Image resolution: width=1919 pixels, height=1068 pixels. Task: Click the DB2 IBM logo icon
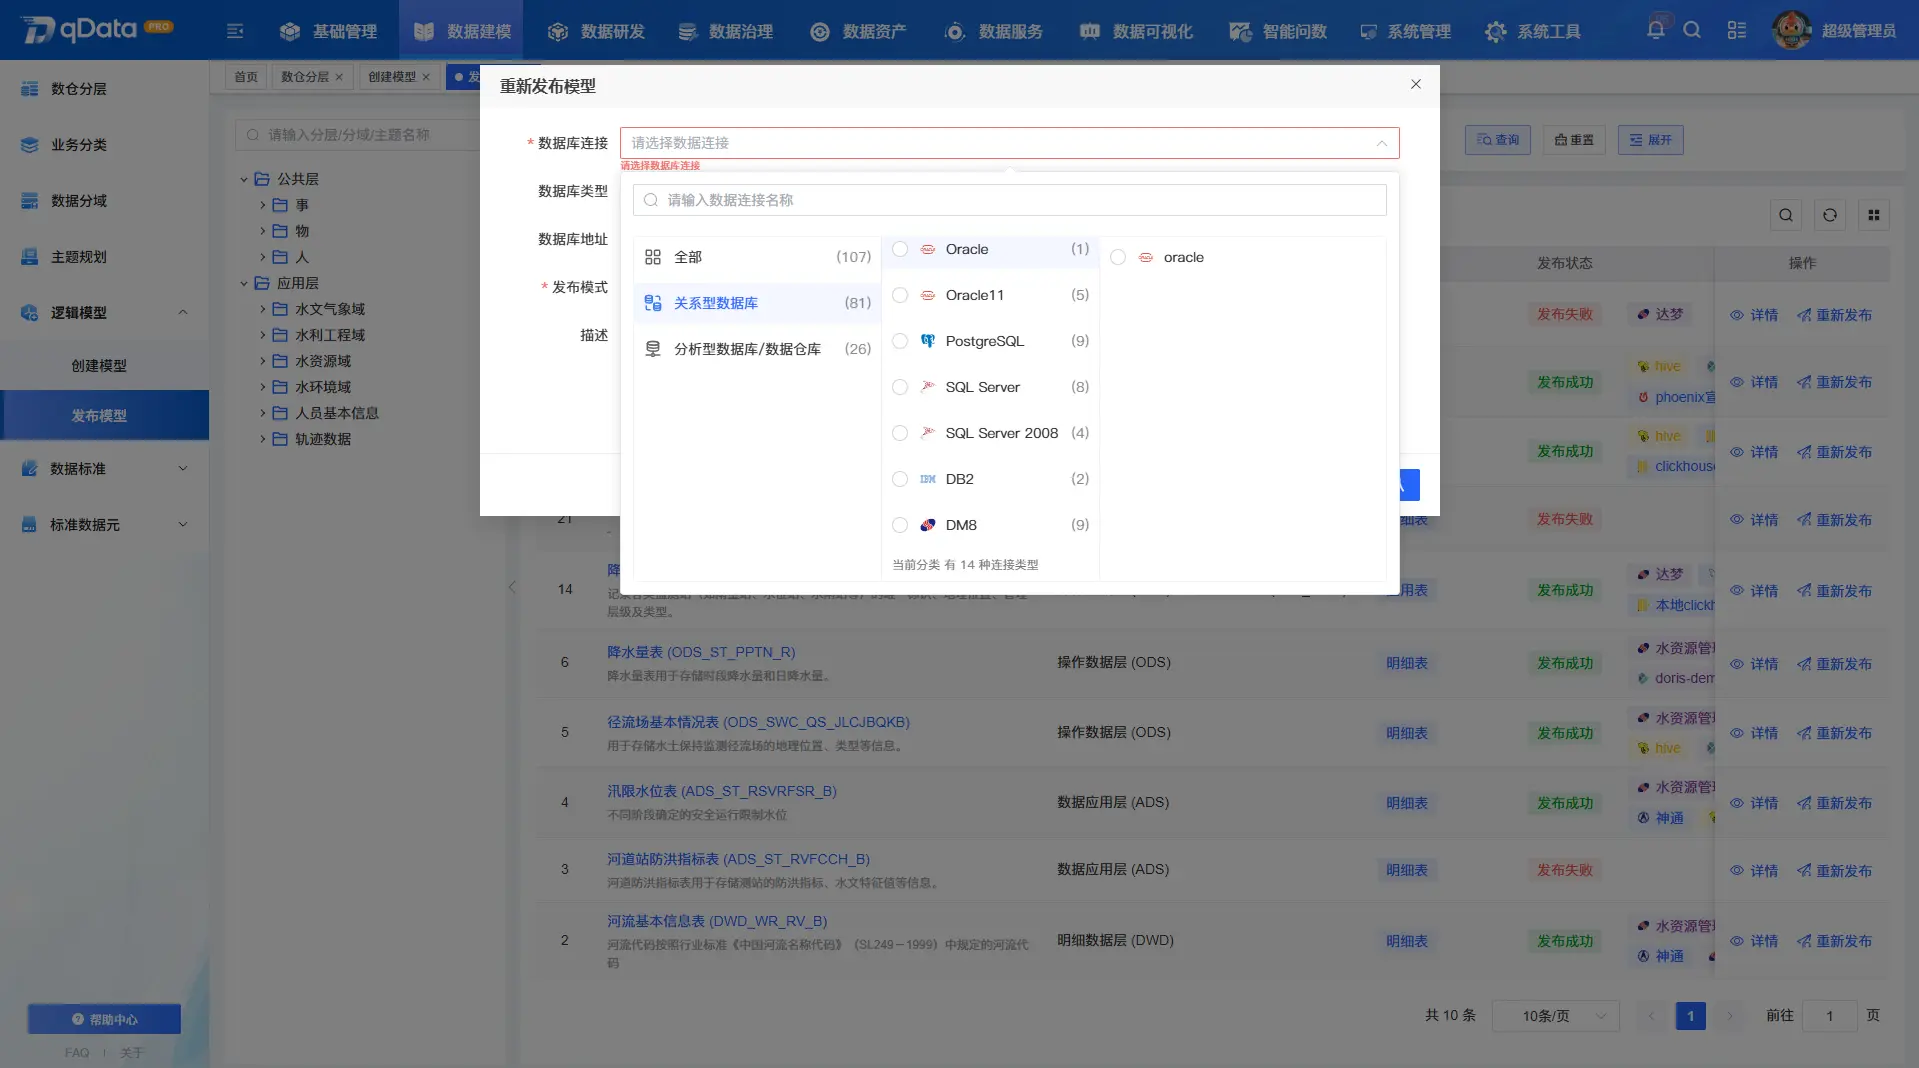[928, 479]
